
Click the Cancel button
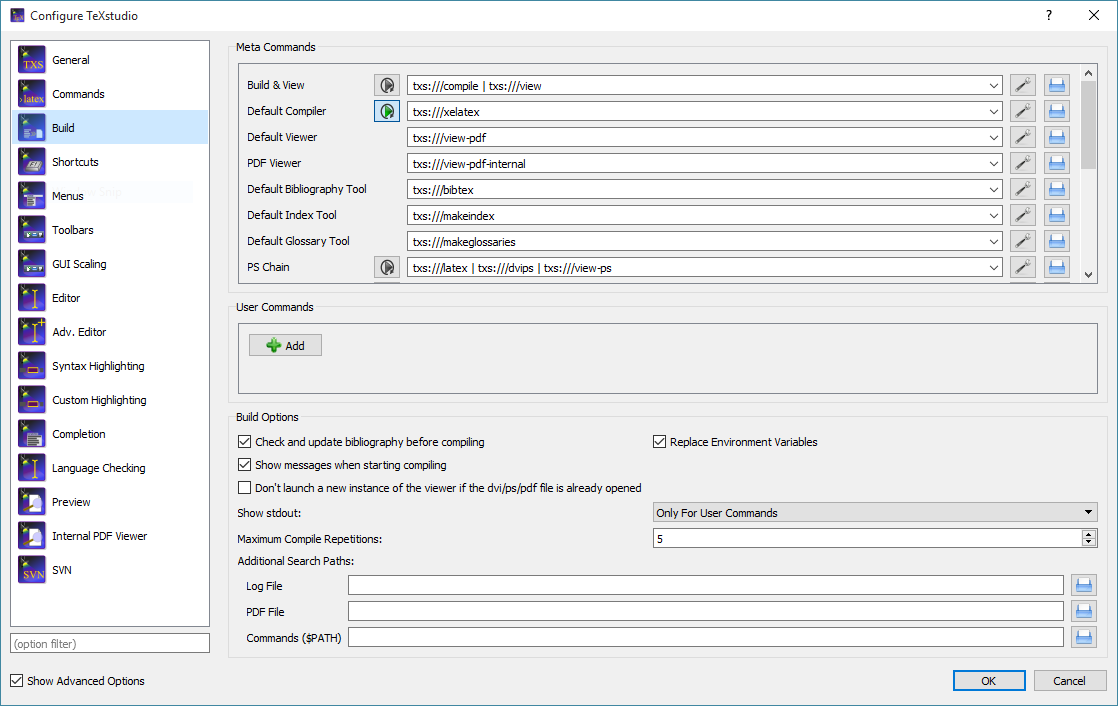click(1070, 681)
